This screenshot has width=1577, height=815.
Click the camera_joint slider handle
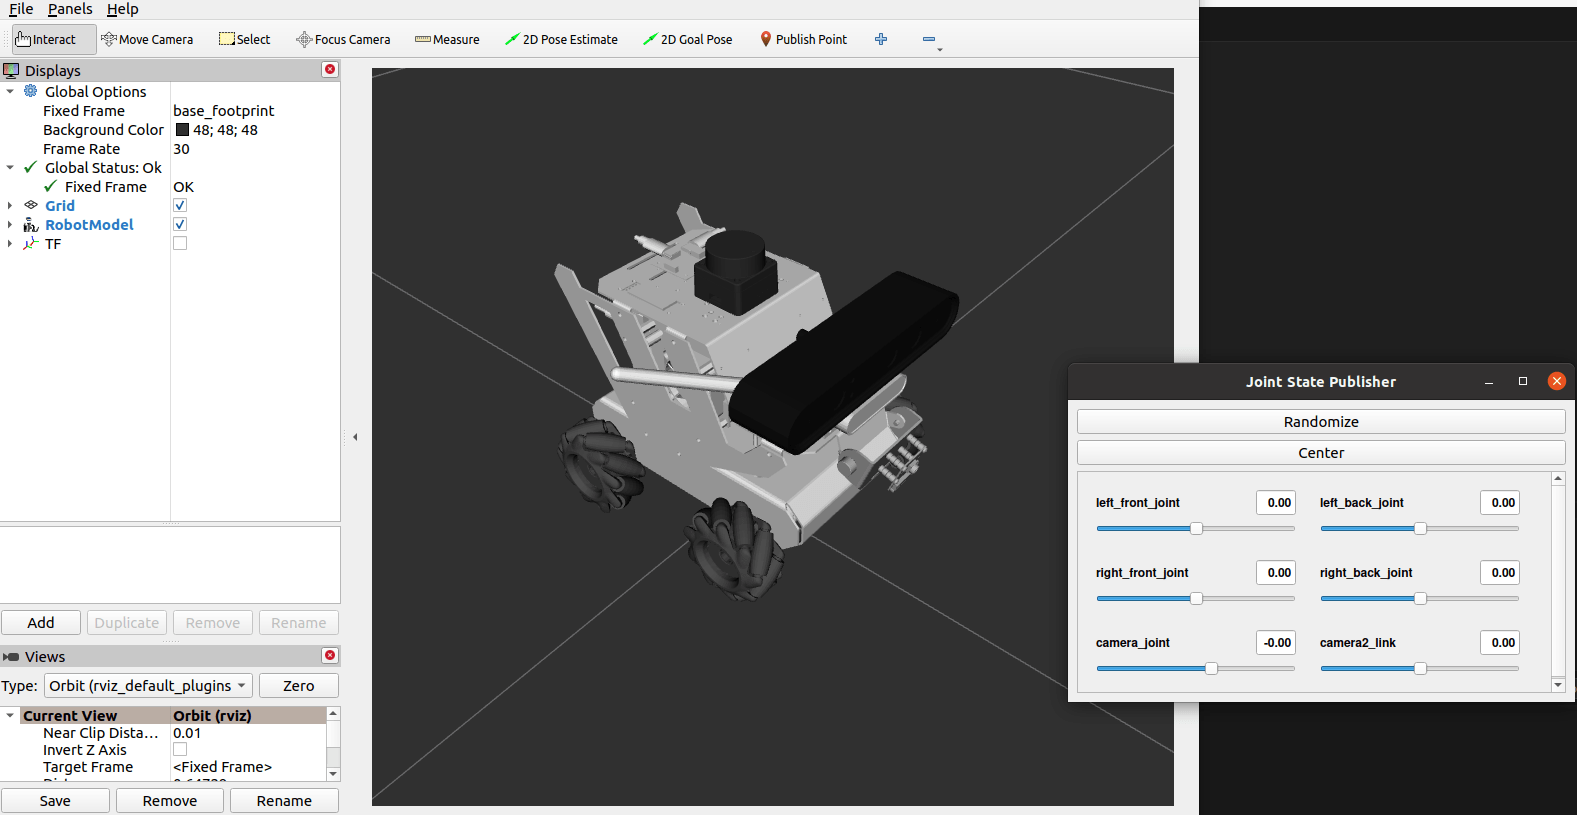click(x=1211, y=668)
